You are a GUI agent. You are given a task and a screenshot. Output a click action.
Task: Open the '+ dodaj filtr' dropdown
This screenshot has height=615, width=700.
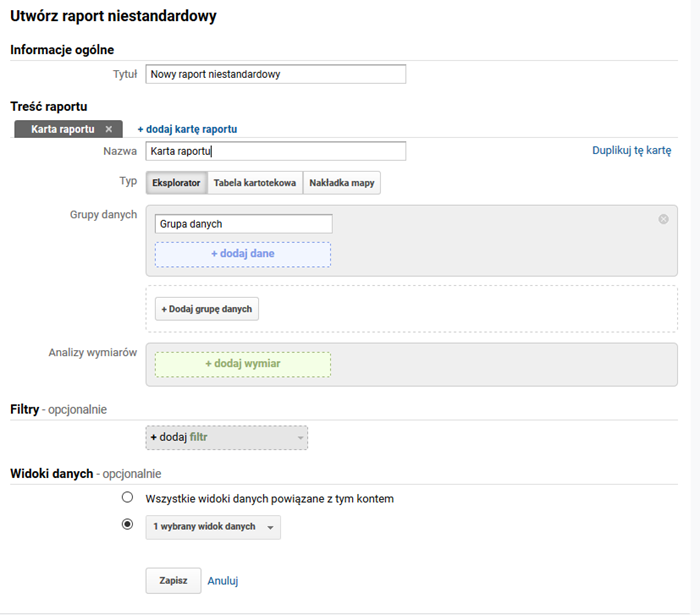(227, 437)
